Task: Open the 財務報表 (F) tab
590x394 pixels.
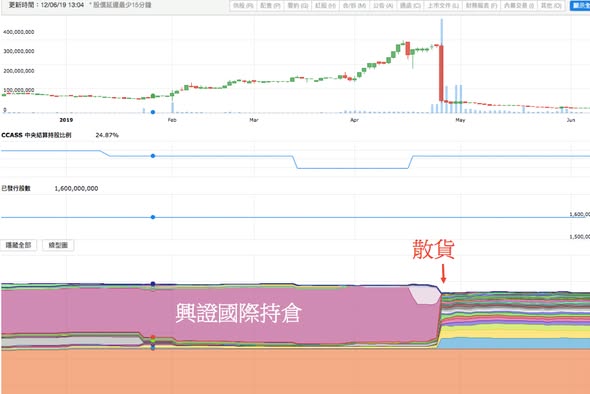Action: (x=481, y=5)
